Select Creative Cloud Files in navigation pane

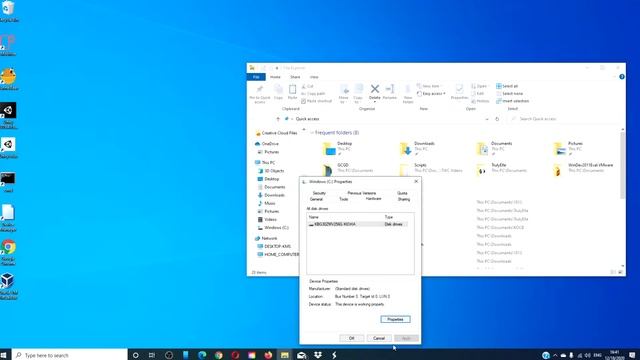click(276, 133)
